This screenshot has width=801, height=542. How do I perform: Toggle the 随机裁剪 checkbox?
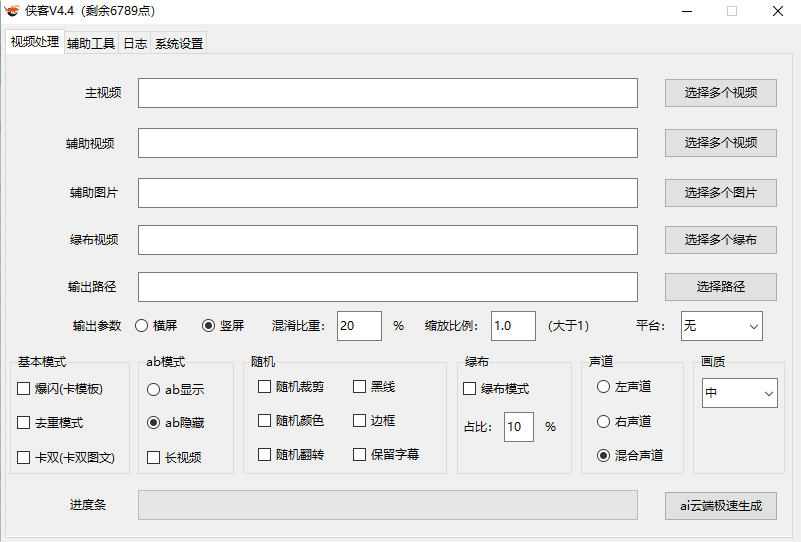point(265,387)
